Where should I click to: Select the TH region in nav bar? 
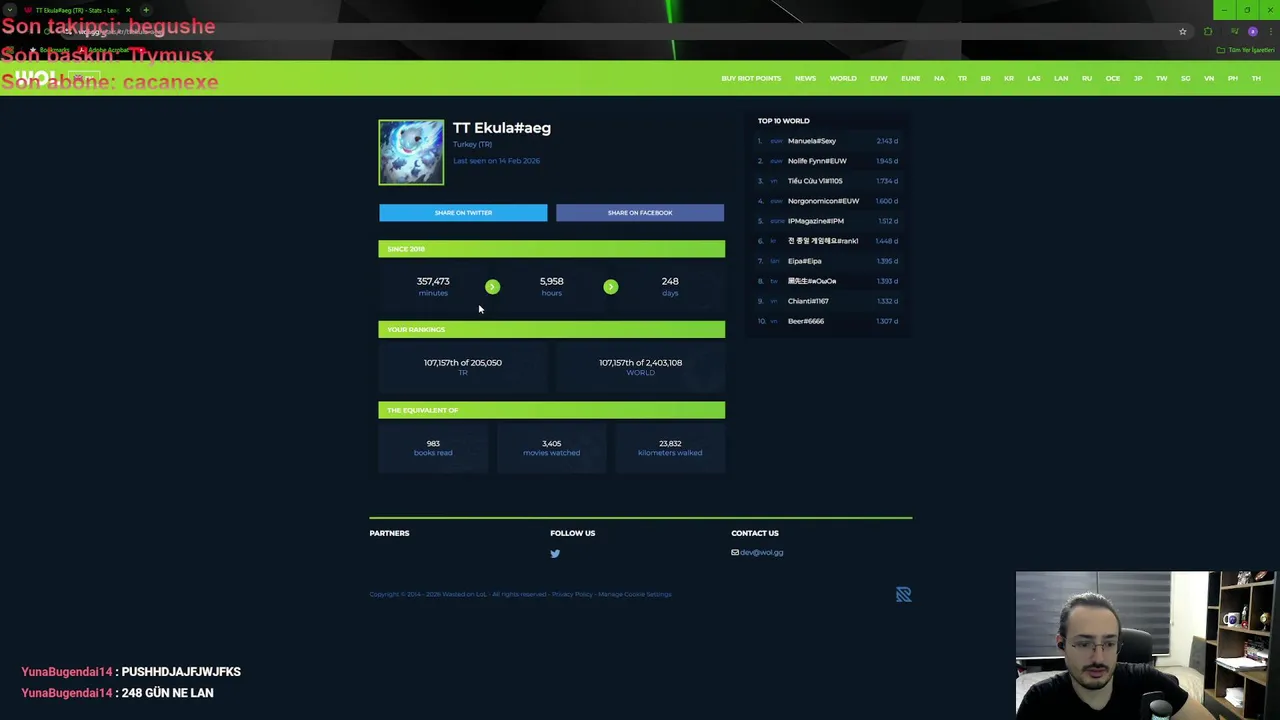click(1256, 78)
